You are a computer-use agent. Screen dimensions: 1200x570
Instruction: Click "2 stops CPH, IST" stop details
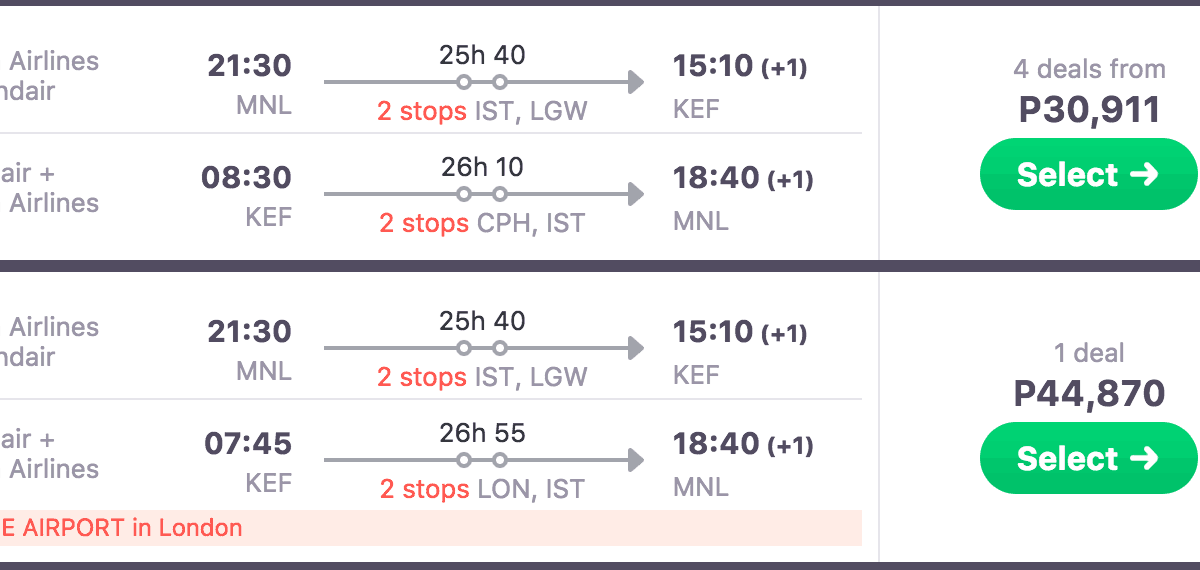point(482,223)
